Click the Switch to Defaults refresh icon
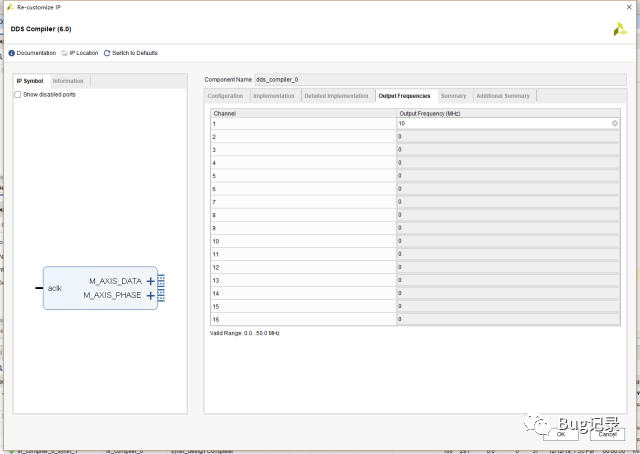This screenshot has width=640, height=454. pyautogui.click(x=107, y=53)
